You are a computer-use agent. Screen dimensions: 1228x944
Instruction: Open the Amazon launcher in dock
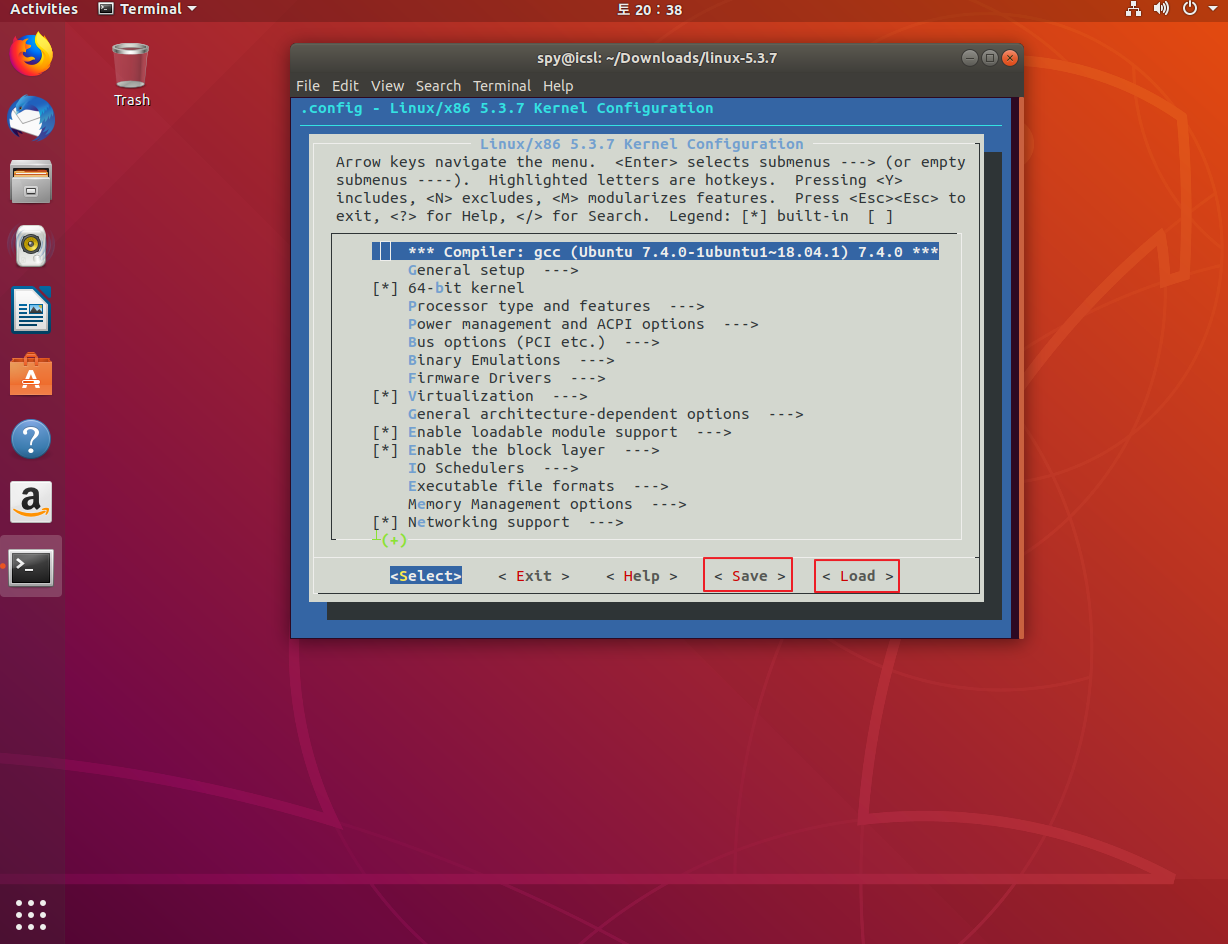click(x=31, y=502)
